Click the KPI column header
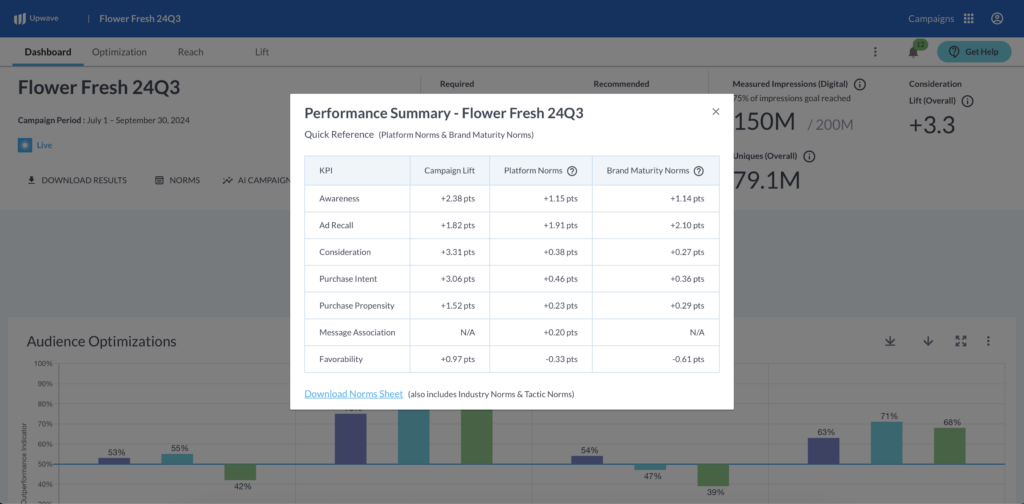1024x504 pixels. (x=357, y=170)
